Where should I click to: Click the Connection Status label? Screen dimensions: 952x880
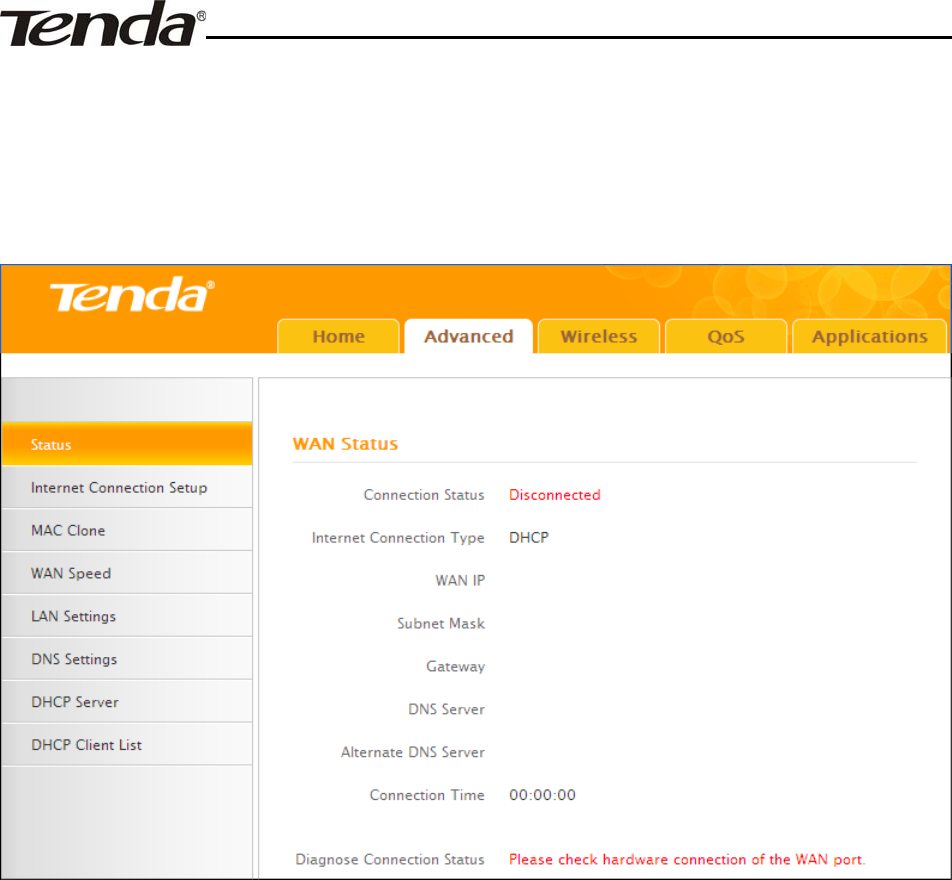[x=424, y=495]
